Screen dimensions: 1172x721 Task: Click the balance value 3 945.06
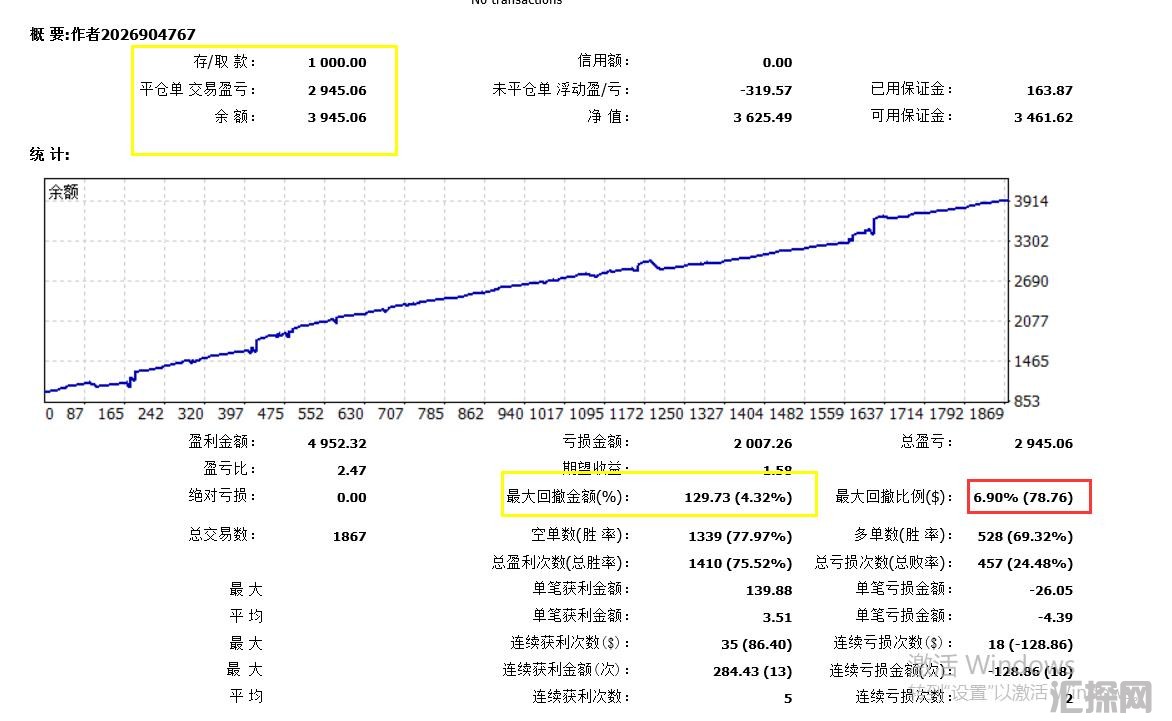[337, 117]
